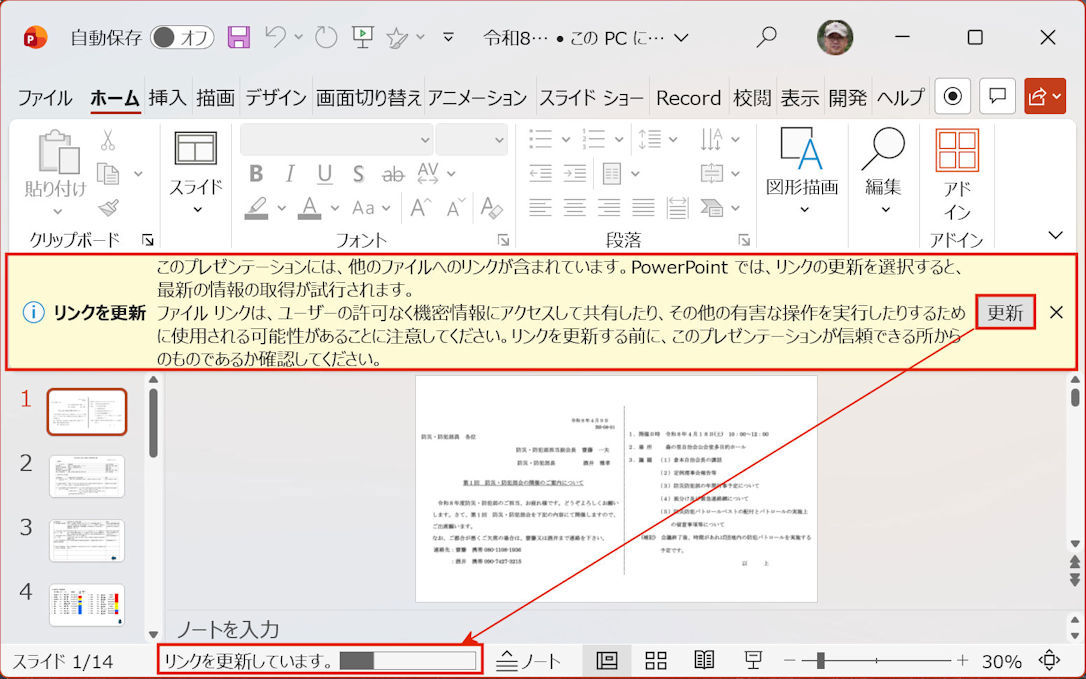Viewport: 1086px width, 679px height.
Task: Undo the last action
Action: 276,37
